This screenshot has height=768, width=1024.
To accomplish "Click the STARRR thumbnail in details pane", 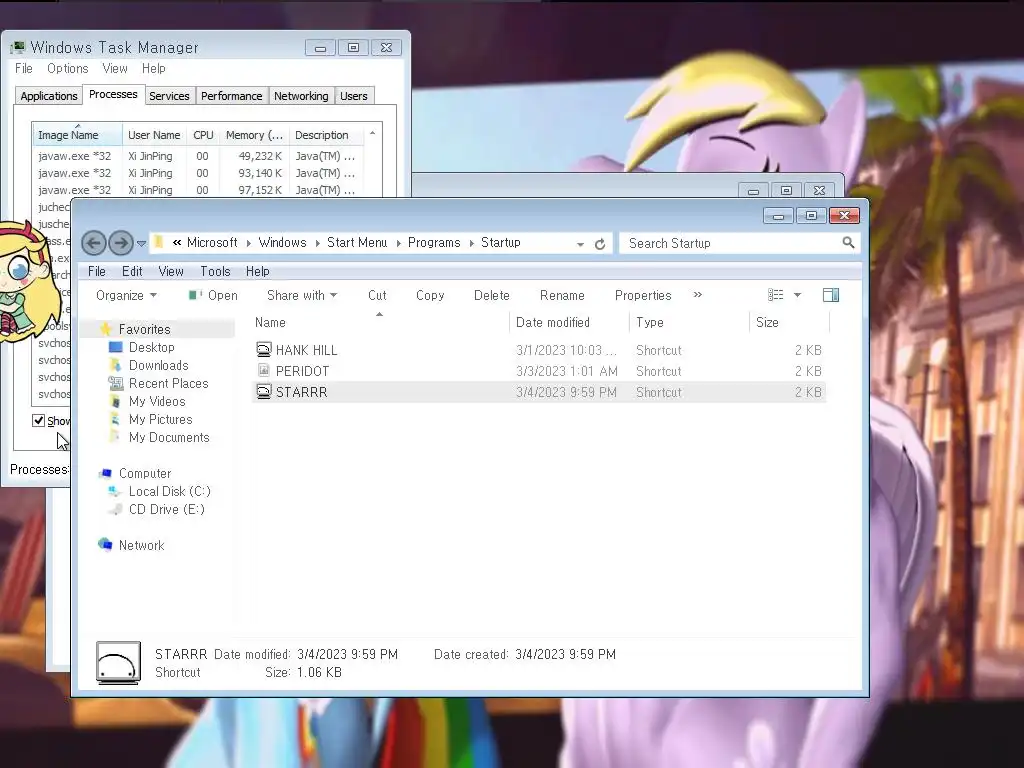I will click(x=118, y=663).
